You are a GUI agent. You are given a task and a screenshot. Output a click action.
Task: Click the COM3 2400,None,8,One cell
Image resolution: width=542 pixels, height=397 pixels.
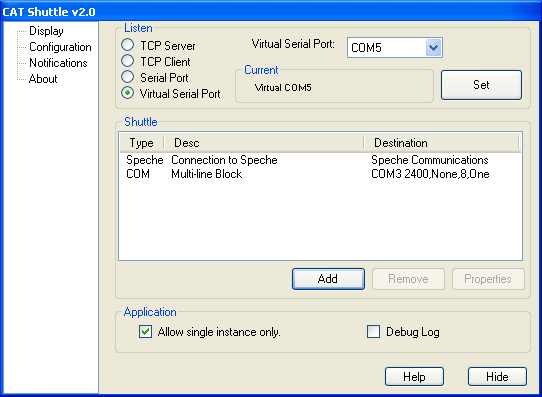click(x=430, y=174)
